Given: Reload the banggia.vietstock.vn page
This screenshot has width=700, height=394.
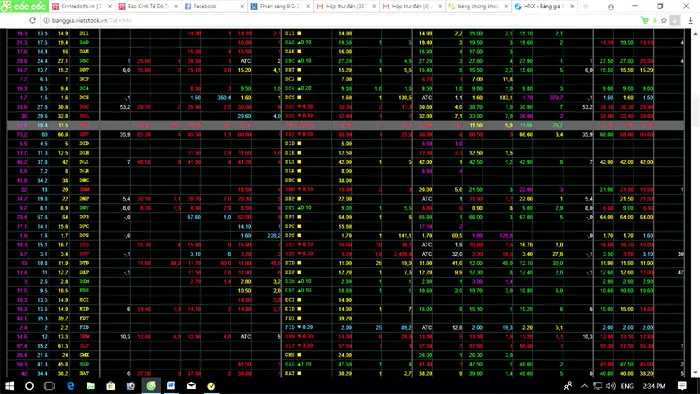Looking at the screenshot, I should coord(32,21).
